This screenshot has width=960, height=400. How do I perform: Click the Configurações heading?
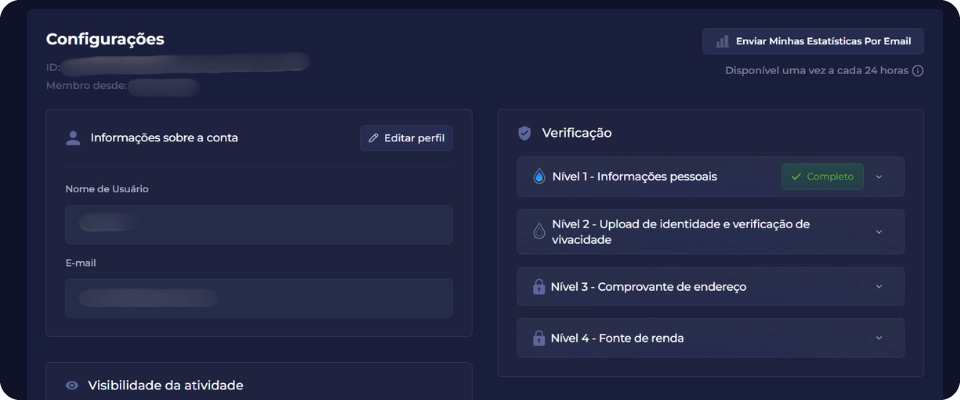pos(105,39)
